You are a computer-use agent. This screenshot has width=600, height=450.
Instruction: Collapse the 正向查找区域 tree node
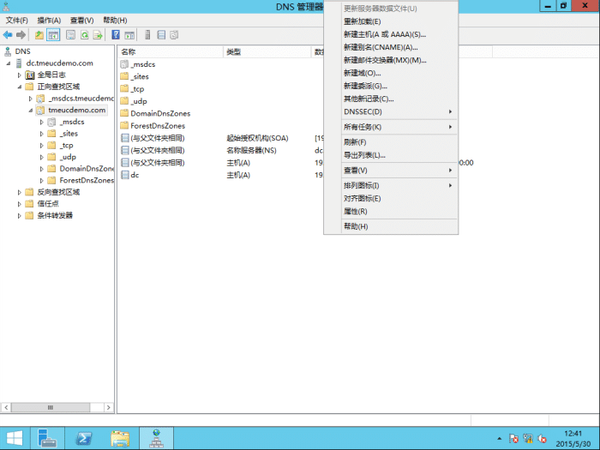point(19,87)
